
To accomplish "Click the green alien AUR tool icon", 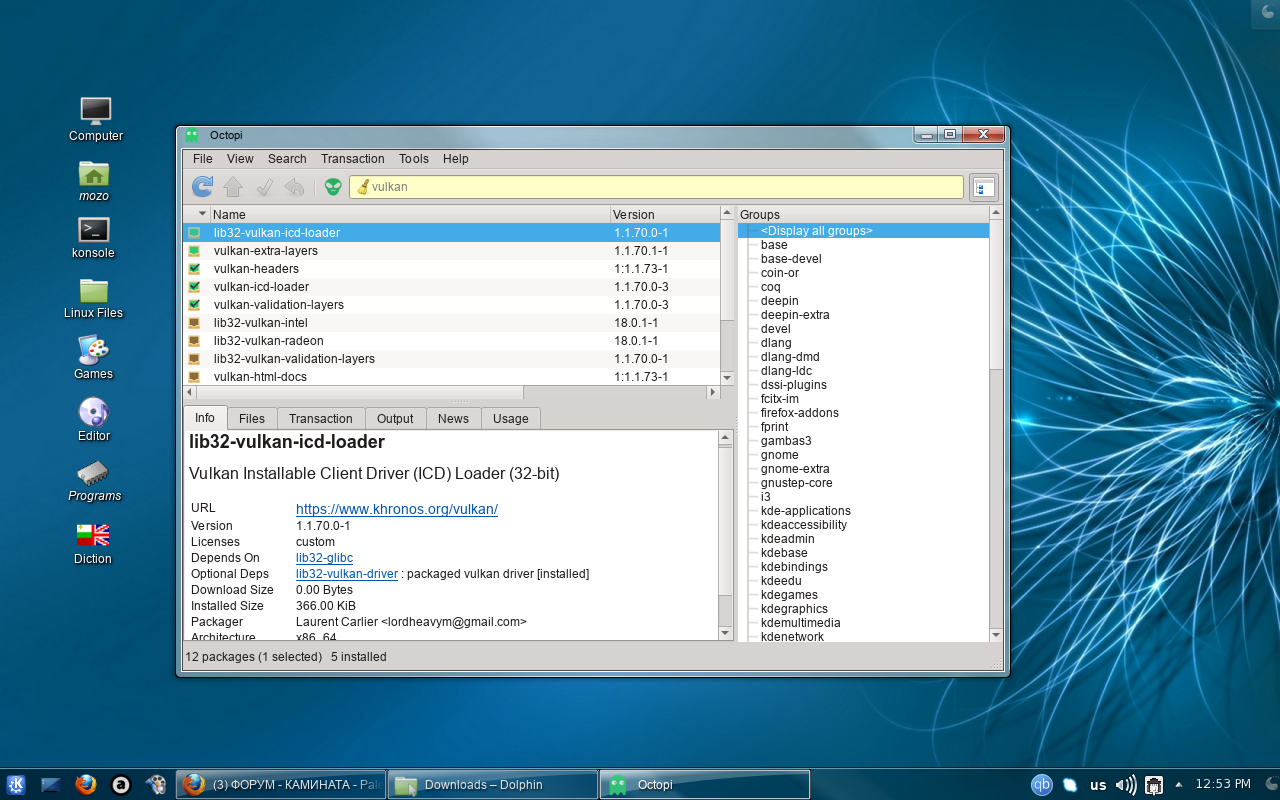I will tap(333, 186).
